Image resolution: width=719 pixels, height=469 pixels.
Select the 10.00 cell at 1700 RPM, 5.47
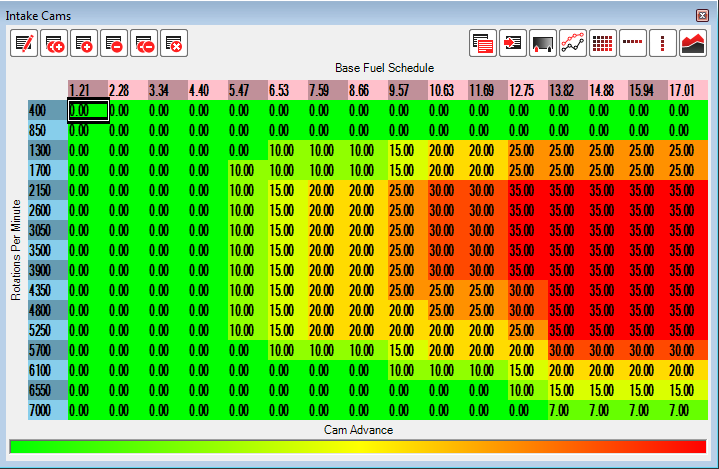tap(248, 171)
